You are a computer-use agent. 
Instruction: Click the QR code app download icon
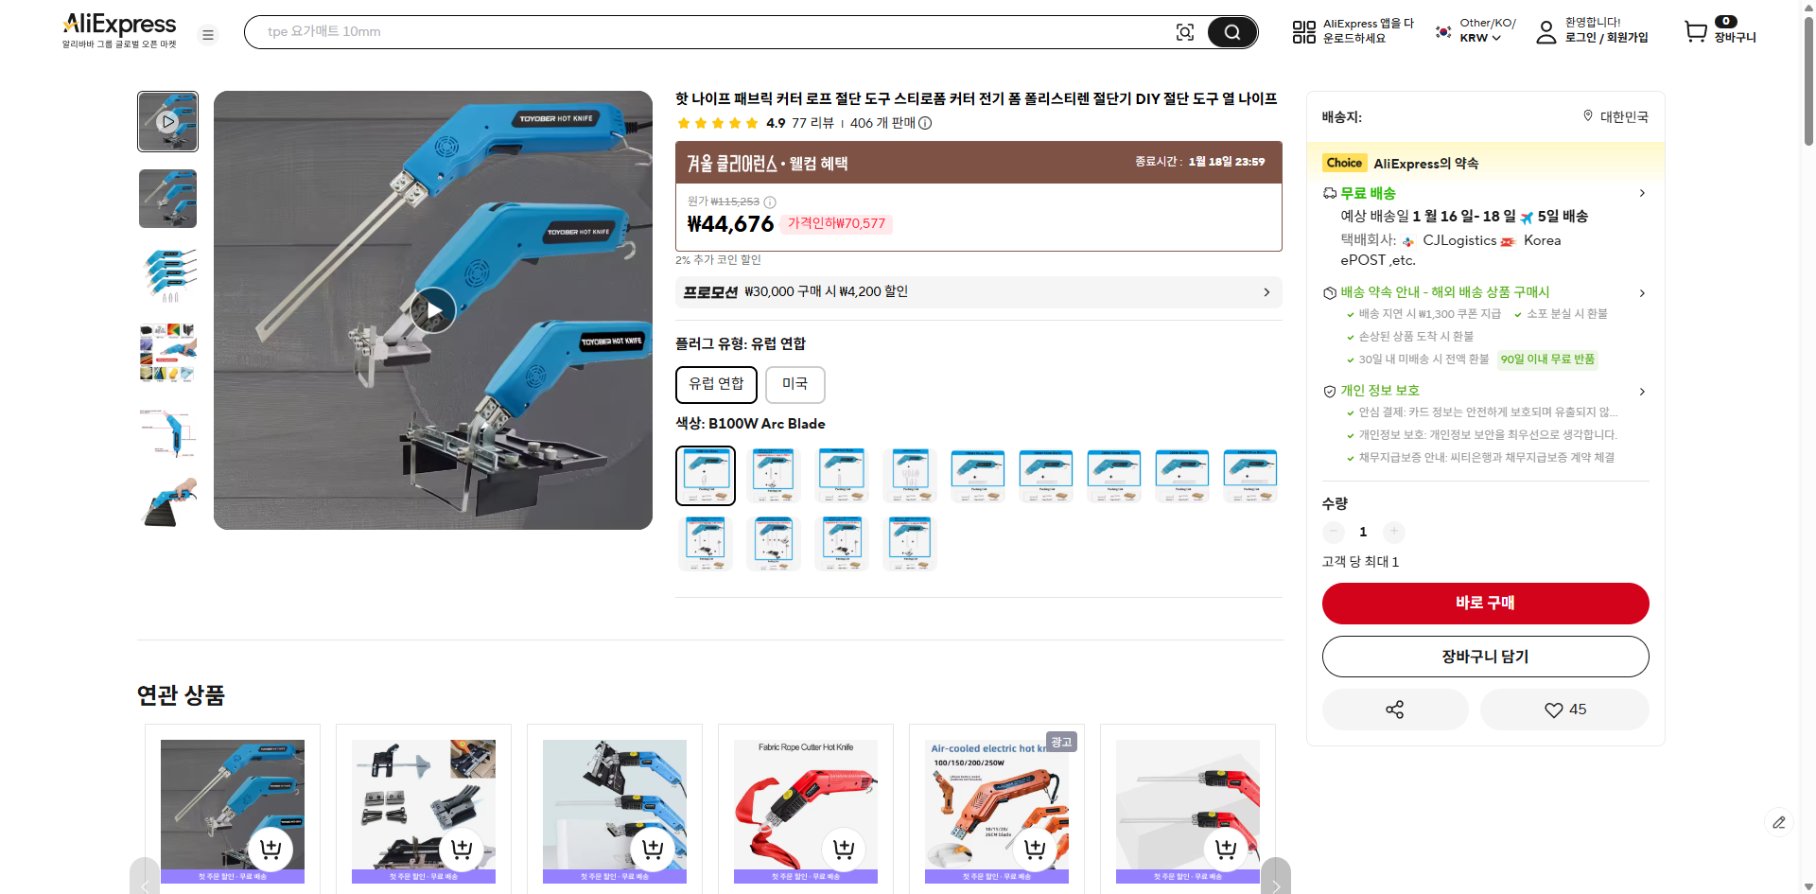click(1304, 32)
